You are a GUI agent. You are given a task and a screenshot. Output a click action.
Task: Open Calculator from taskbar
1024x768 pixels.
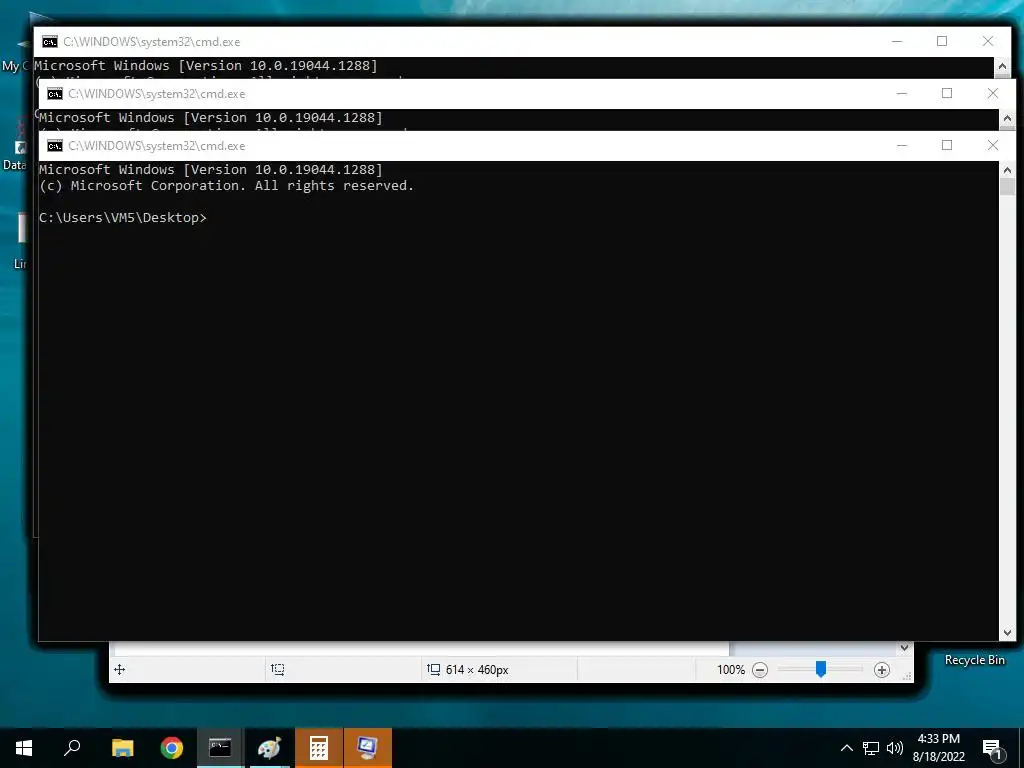[x=319, y=748]
